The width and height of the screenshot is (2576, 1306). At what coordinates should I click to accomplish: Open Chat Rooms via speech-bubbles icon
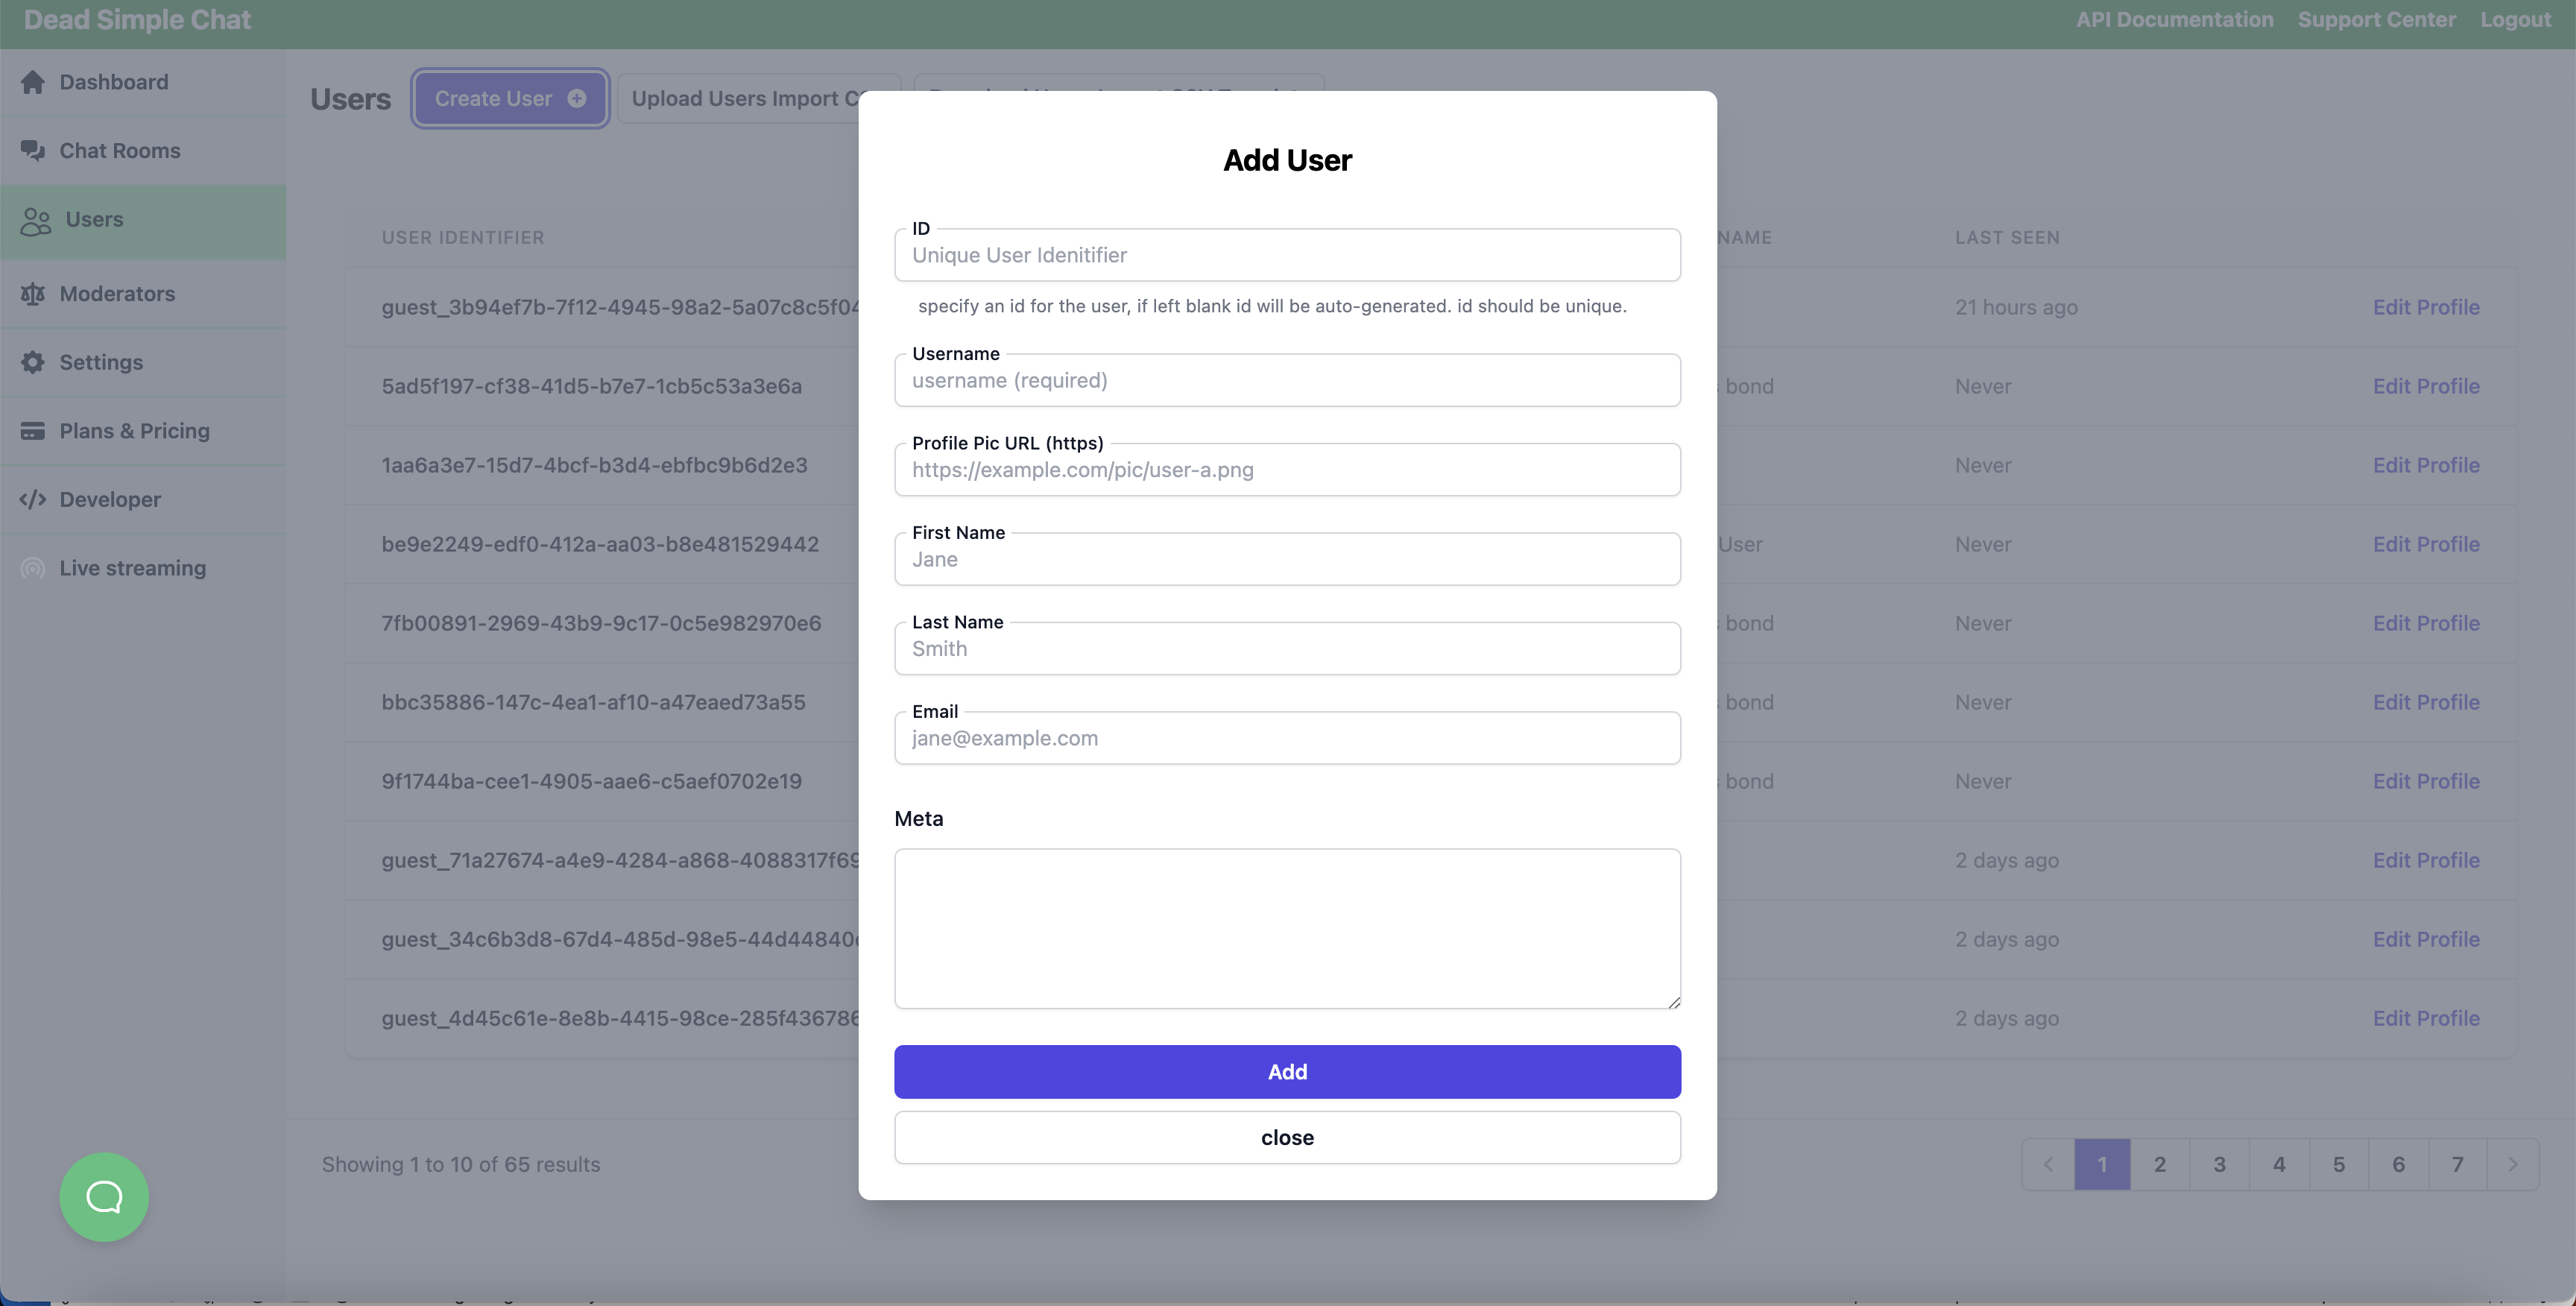(33, 150)
